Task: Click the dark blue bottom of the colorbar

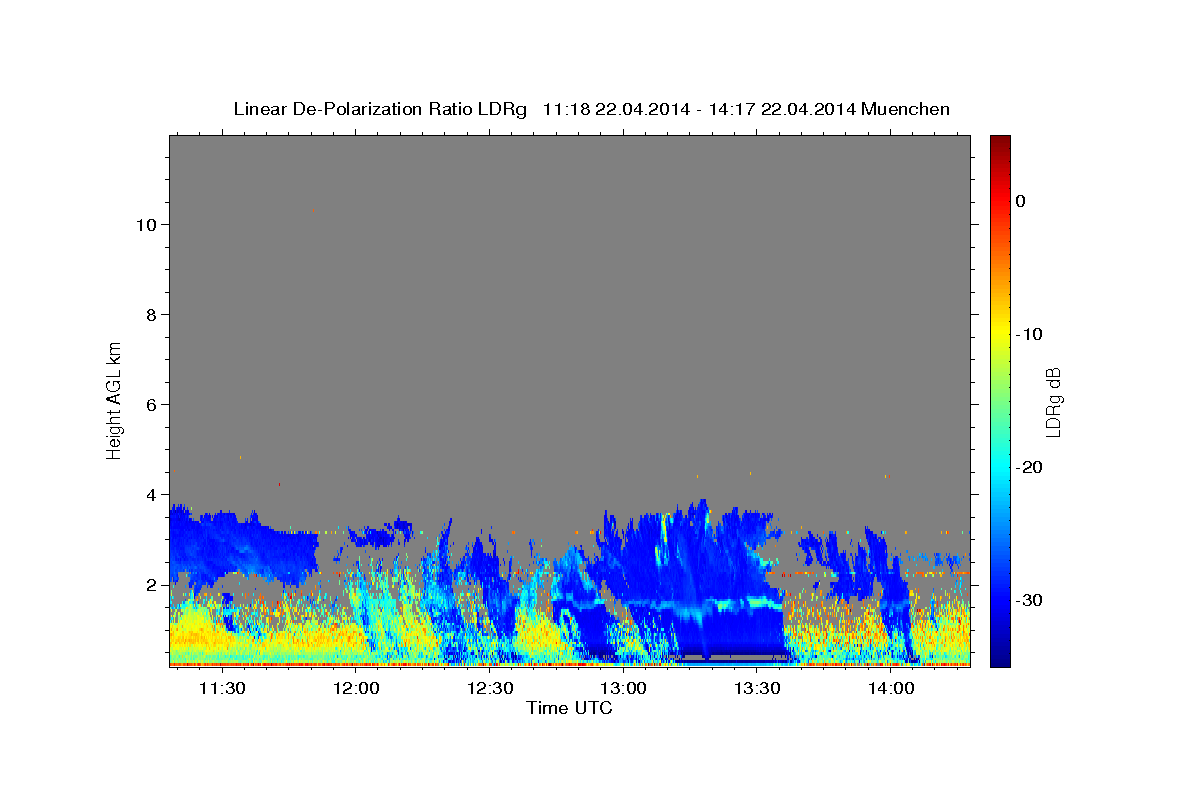Action: click(x=1000, y=656)
